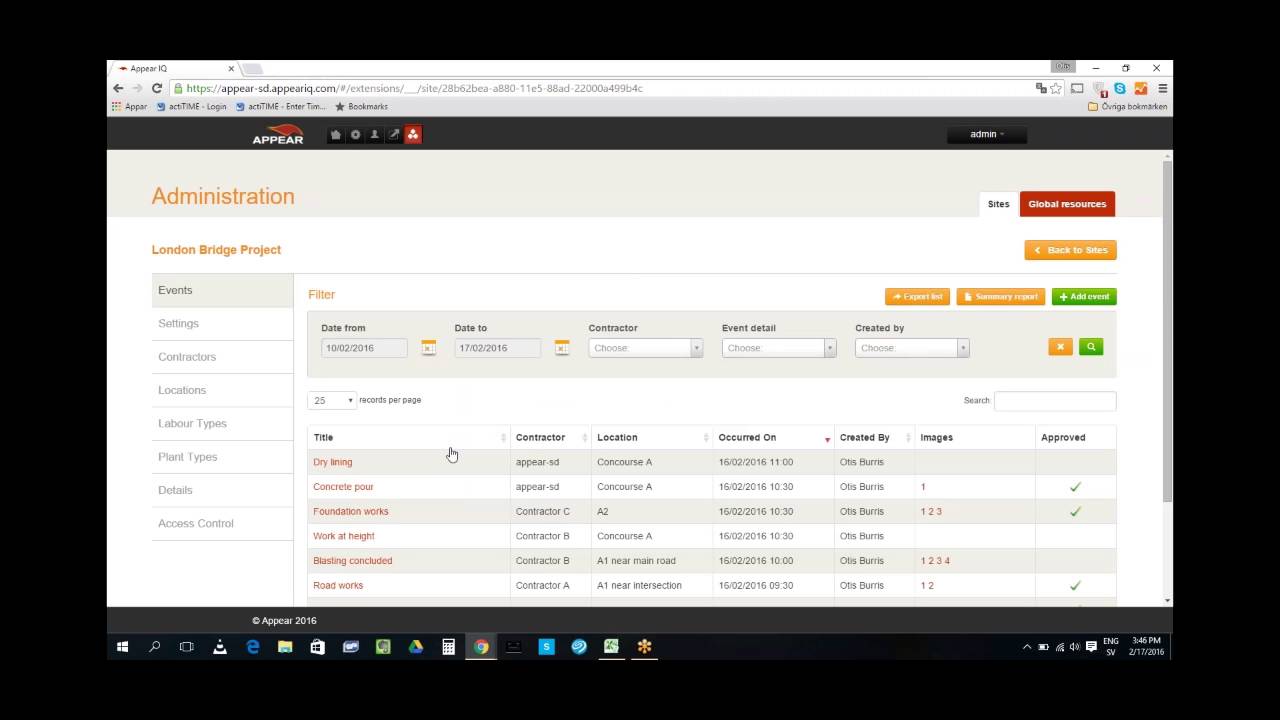Viewport: 1280px width, 720px height.
Task: Open the Road works event
Action: click(338, 585)
